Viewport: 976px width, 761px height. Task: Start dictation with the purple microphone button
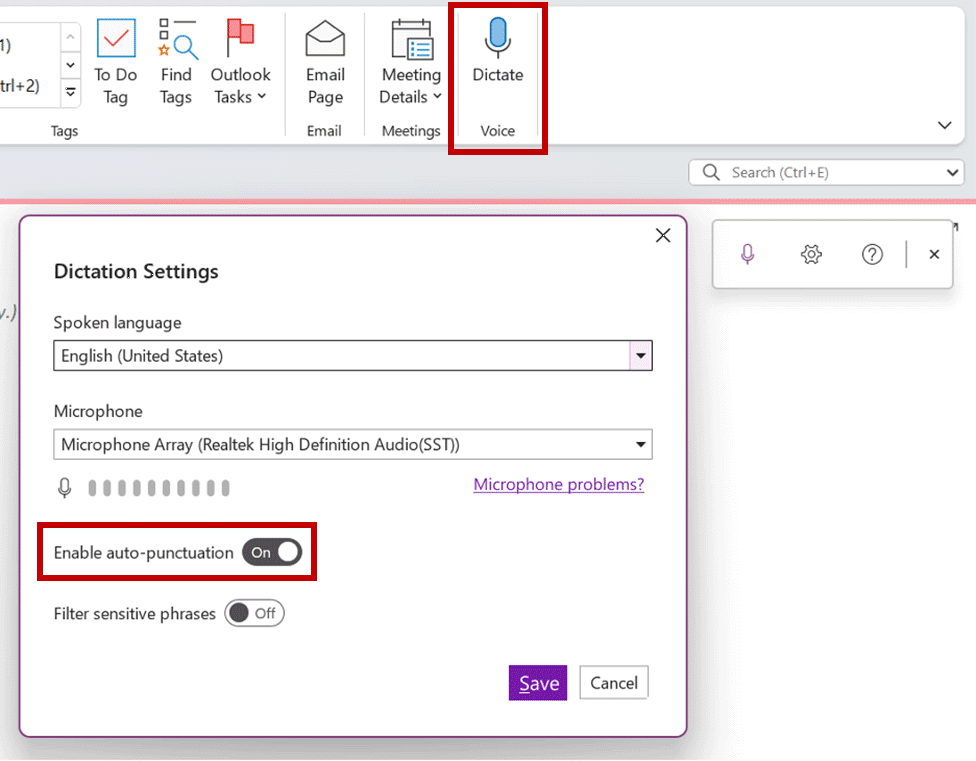tap(748, 254)
